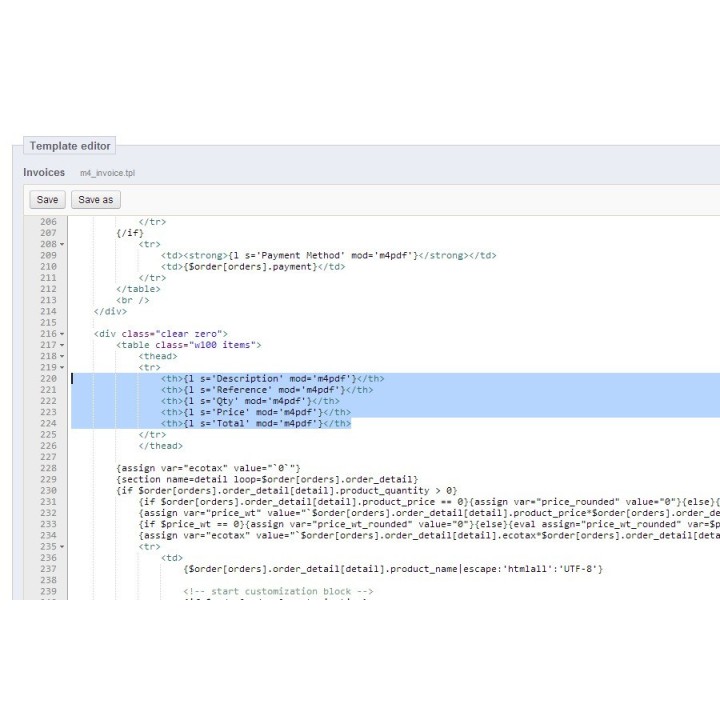720x720 pixels.
Task: Click the closing </table> tag line
Action: tap(138, 289)
